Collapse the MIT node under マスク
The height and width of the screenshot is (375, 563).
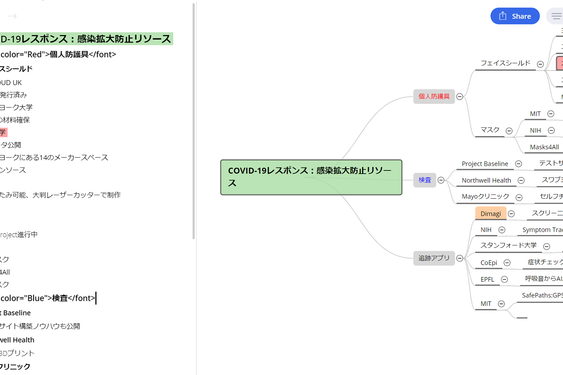(x=551, y=114)
